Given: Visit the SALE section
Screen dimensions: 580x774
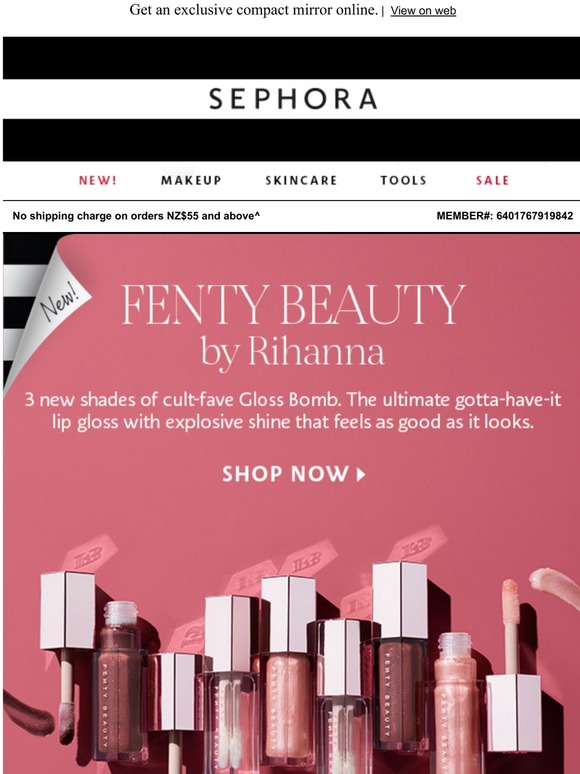Looking at the screenshot, I should 492,180.
